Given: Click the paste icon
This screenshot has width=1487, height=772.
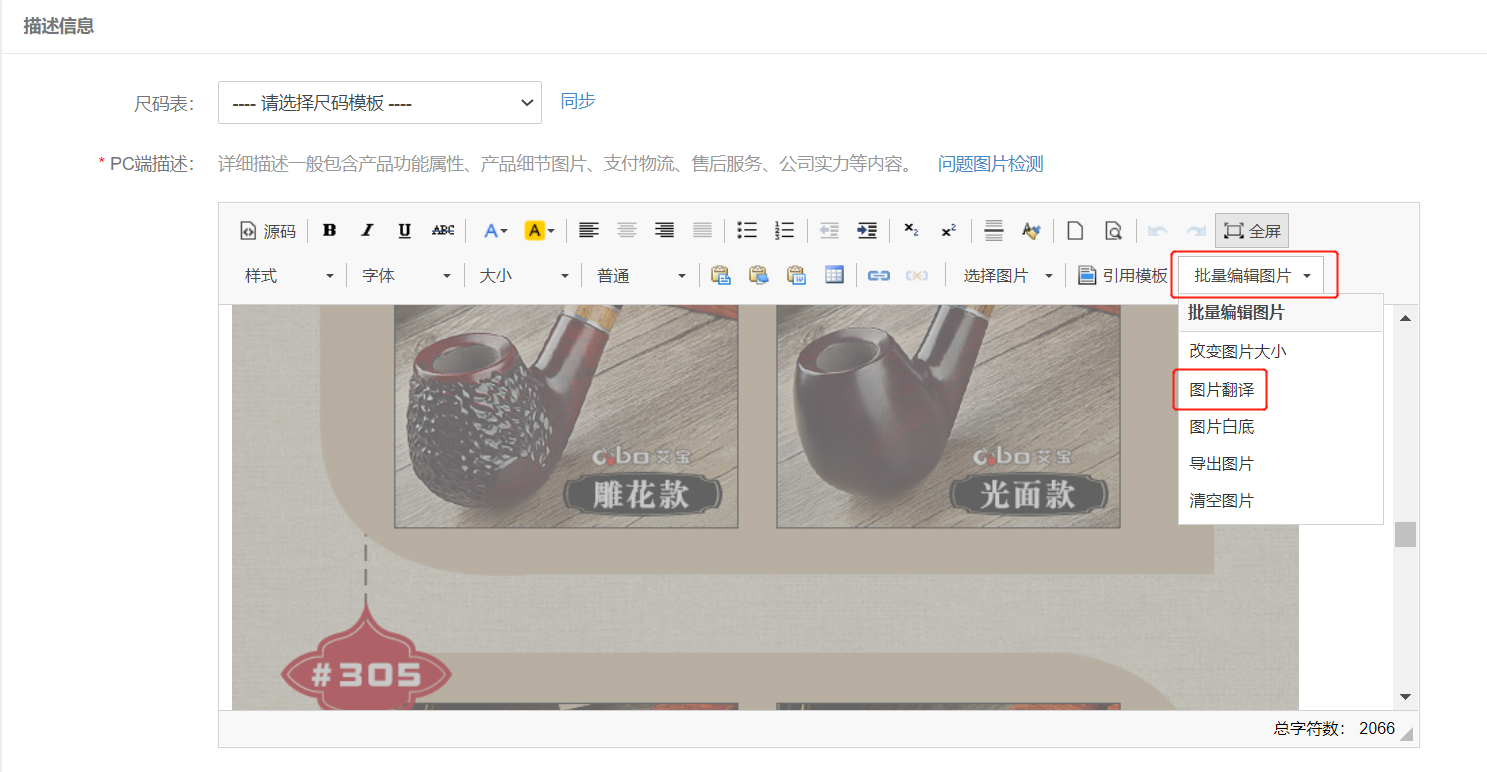Looking at the screenshot, I should [x=721, y=276].
